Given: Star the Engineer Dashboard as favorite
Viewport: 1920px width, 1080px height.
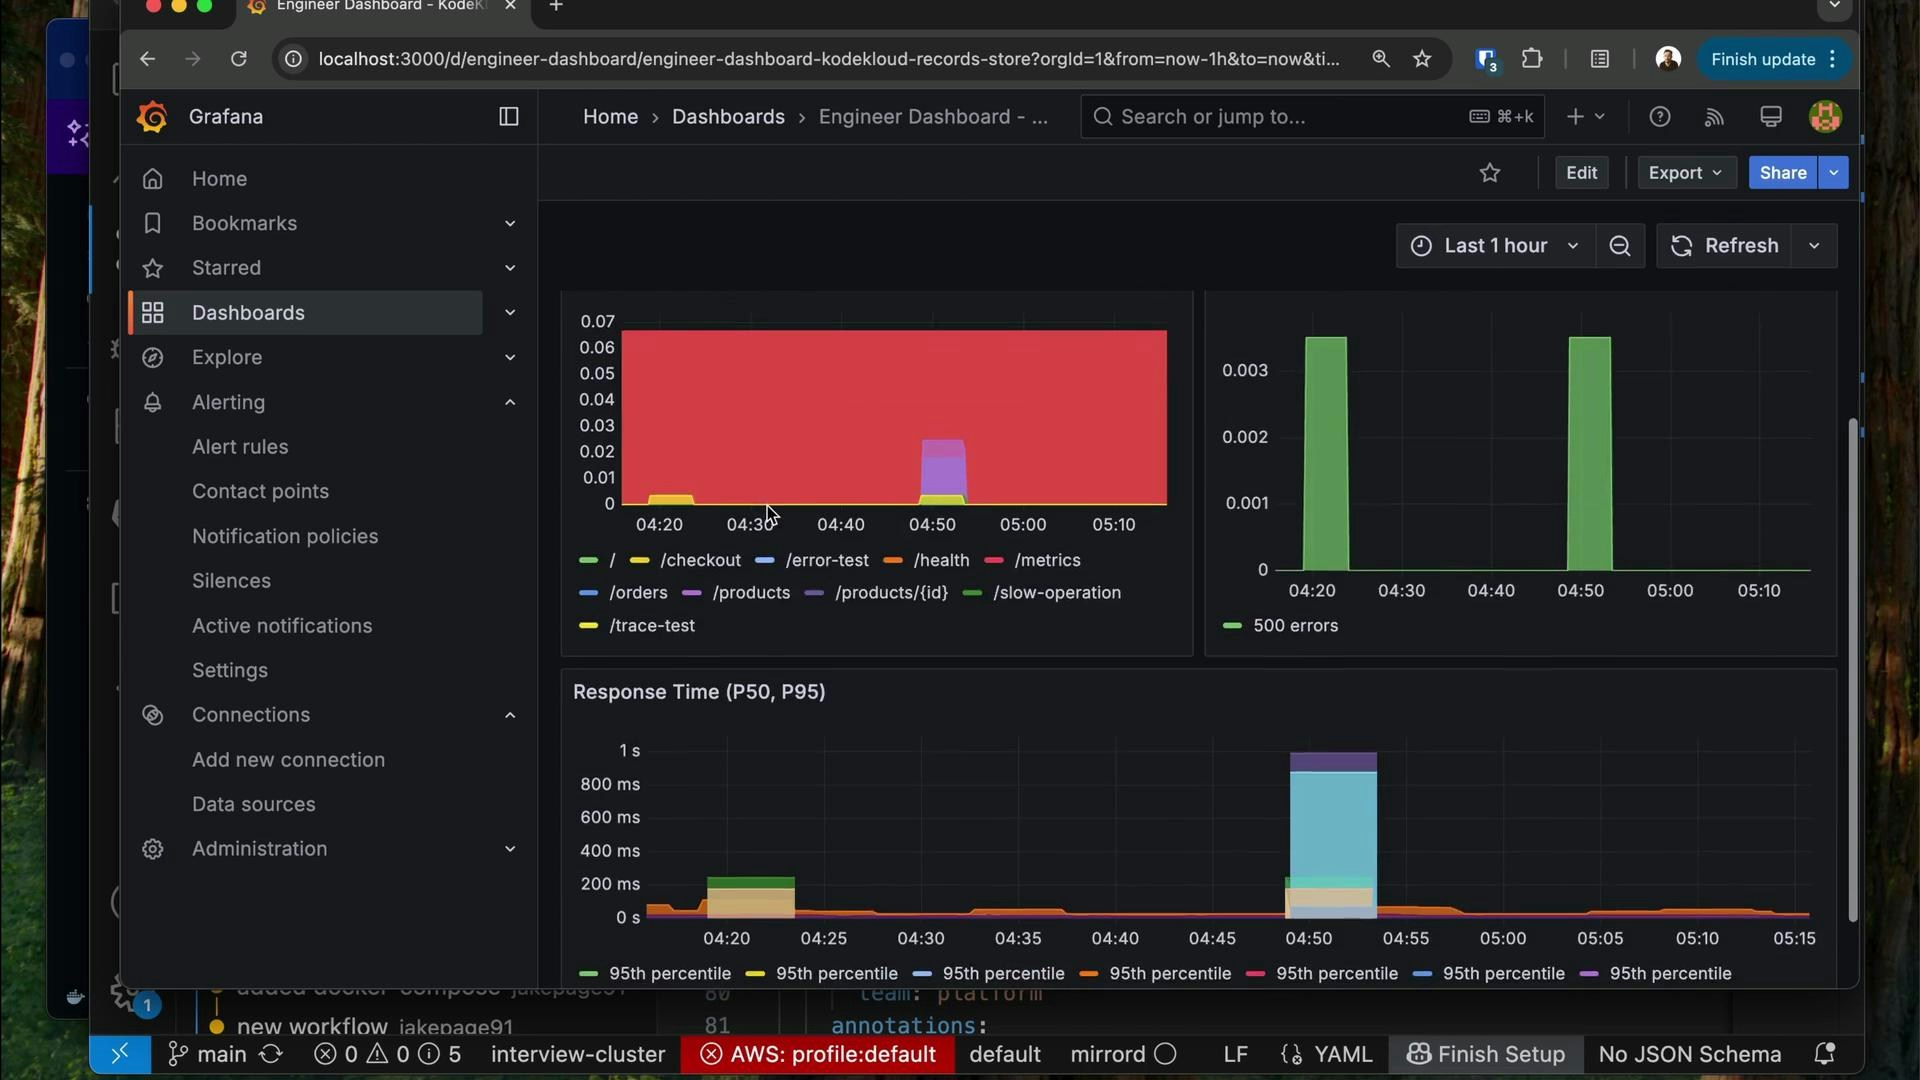Looking at the screenshot, I should point(1490,172).
